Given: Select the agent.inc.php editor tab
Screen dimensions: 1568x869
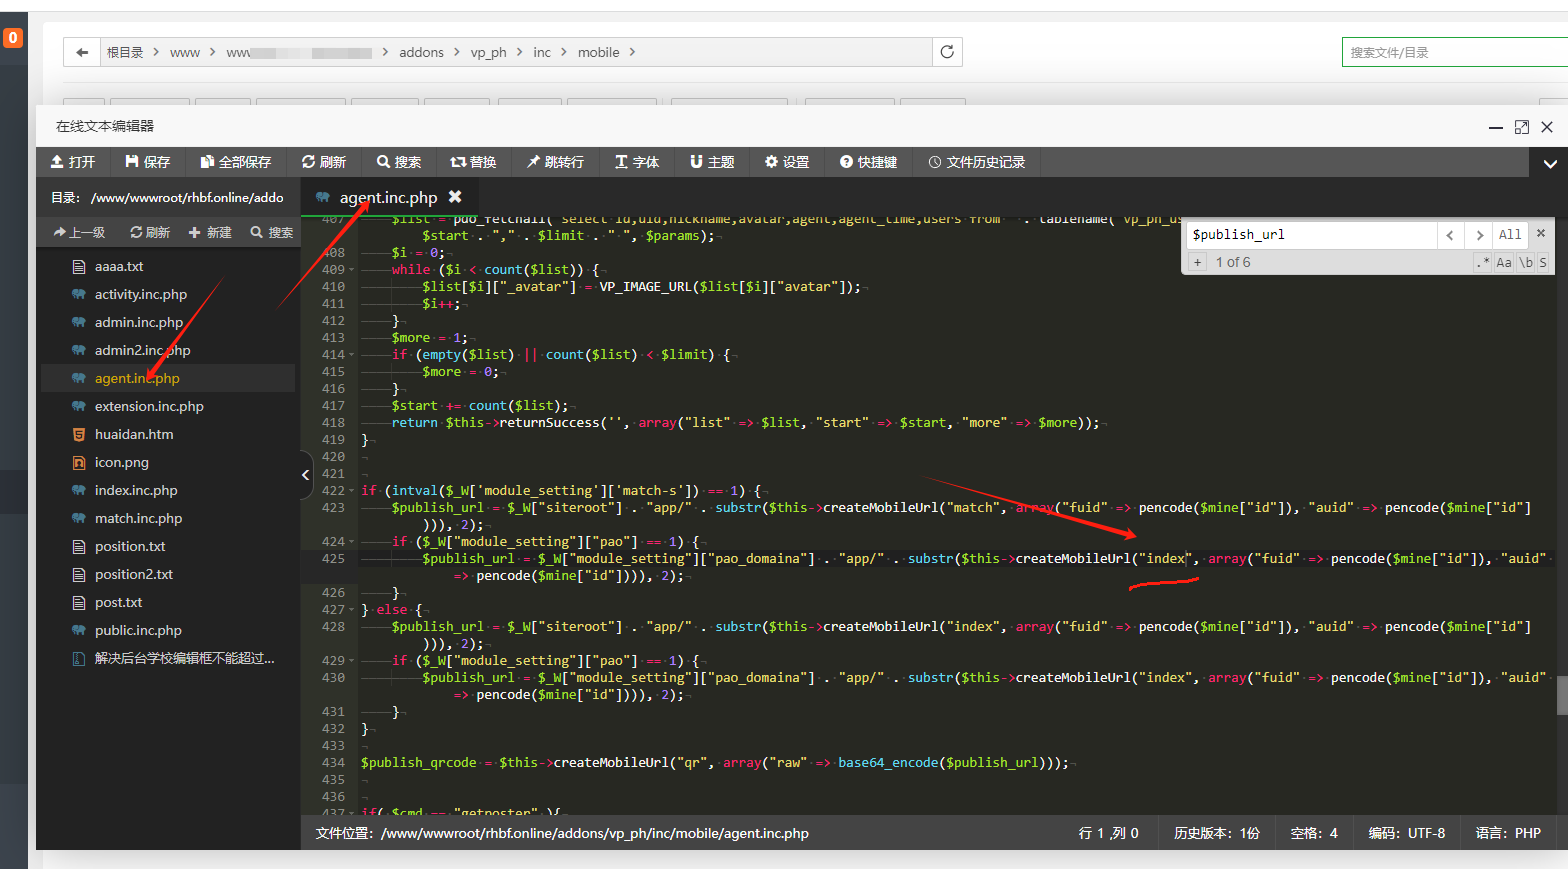Looking at the screenshot, I should point(388,197).
